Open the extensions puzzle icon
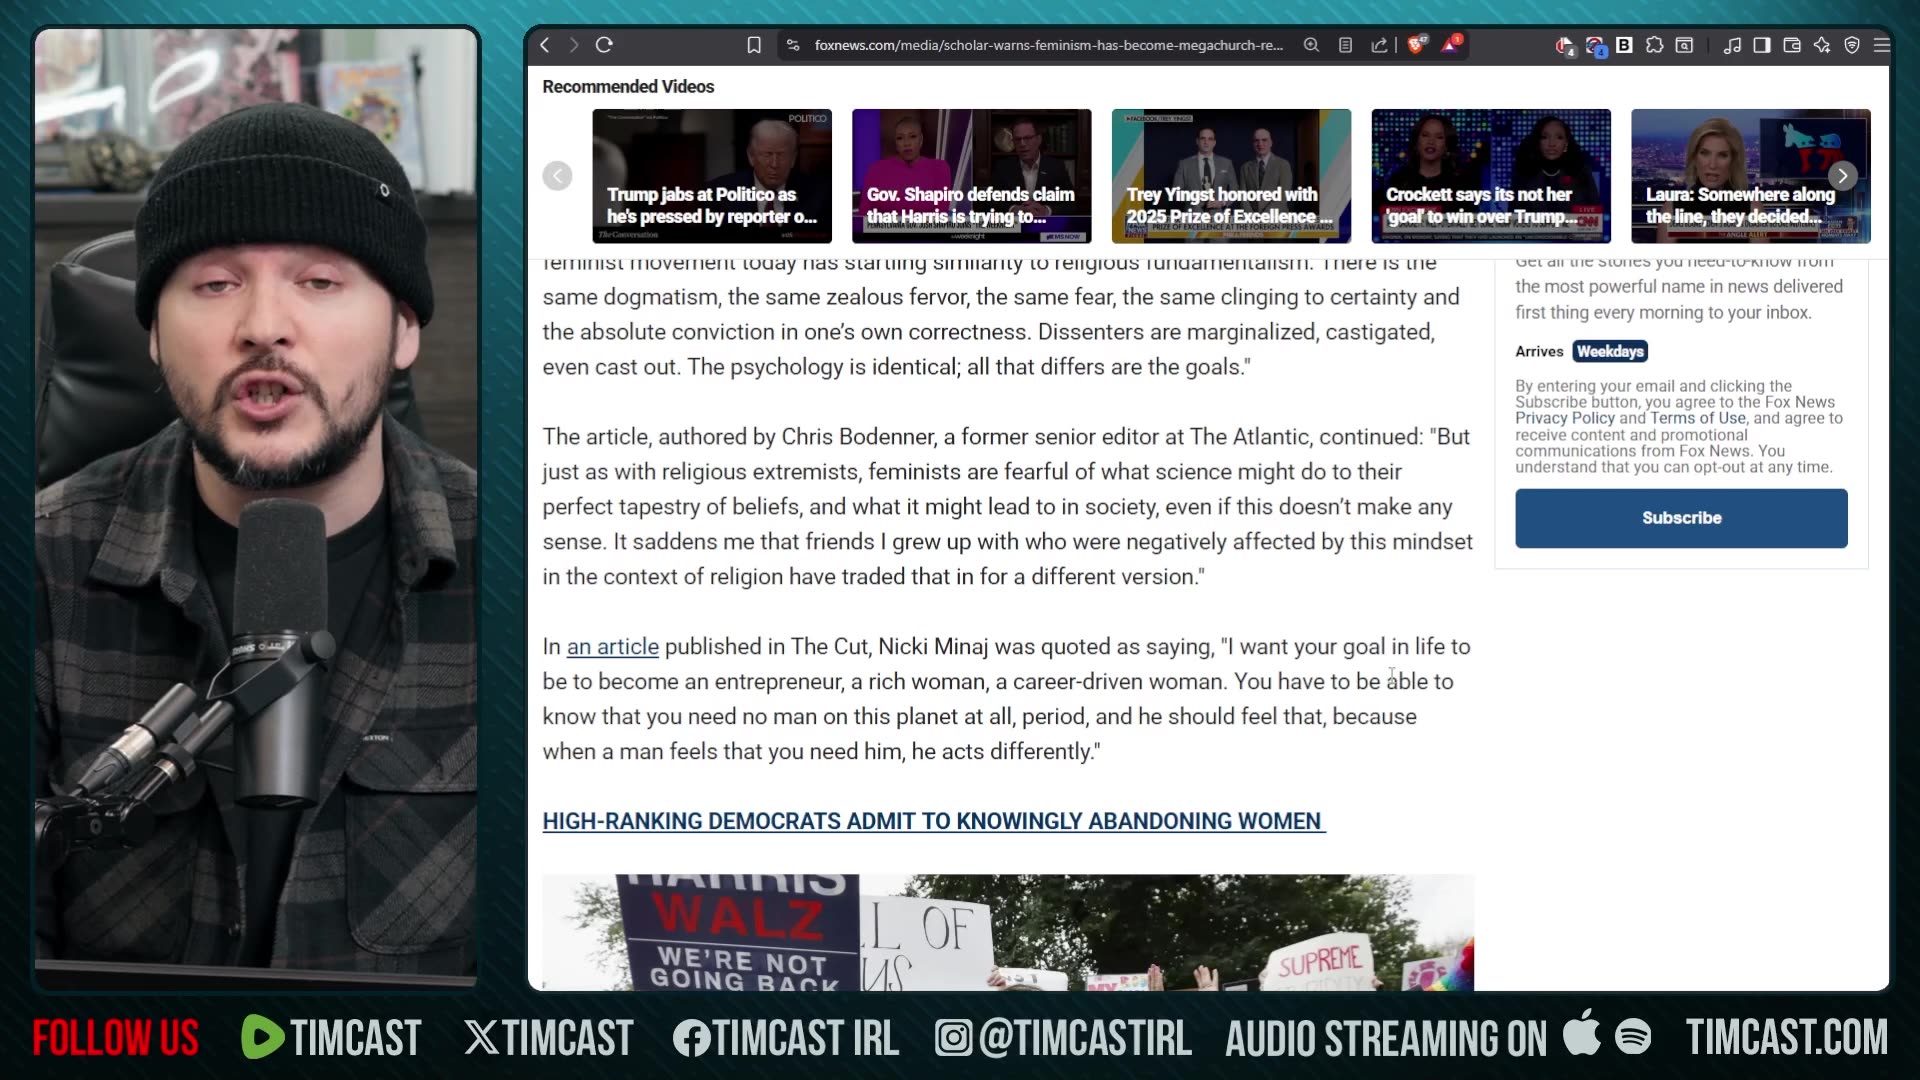The image size is (1920, 1080). 1654,45
